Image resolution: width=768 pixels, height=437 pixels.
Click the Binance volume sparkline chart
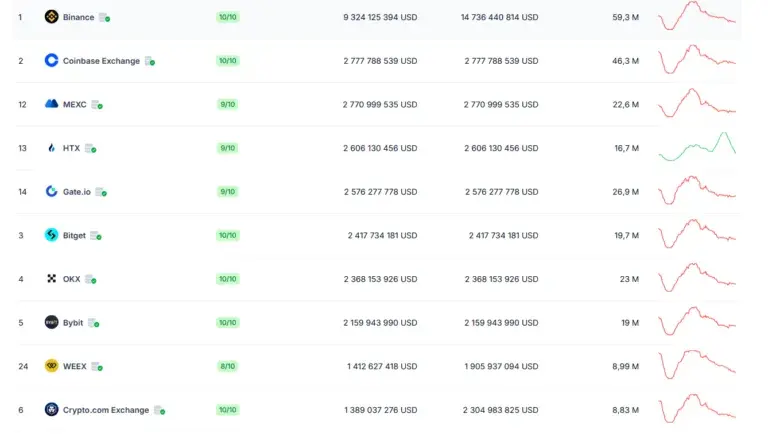697,16
